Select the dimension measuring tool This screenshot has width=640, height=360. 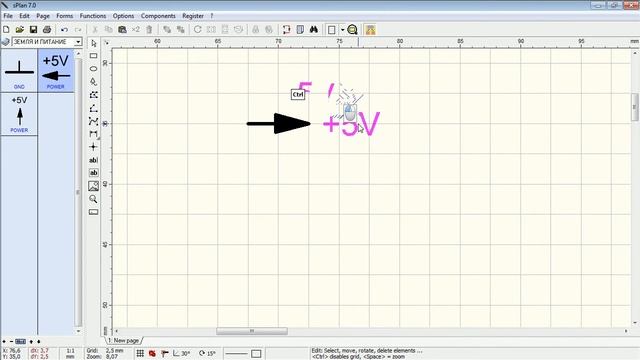pyautogui.click(x=93, y=134)
